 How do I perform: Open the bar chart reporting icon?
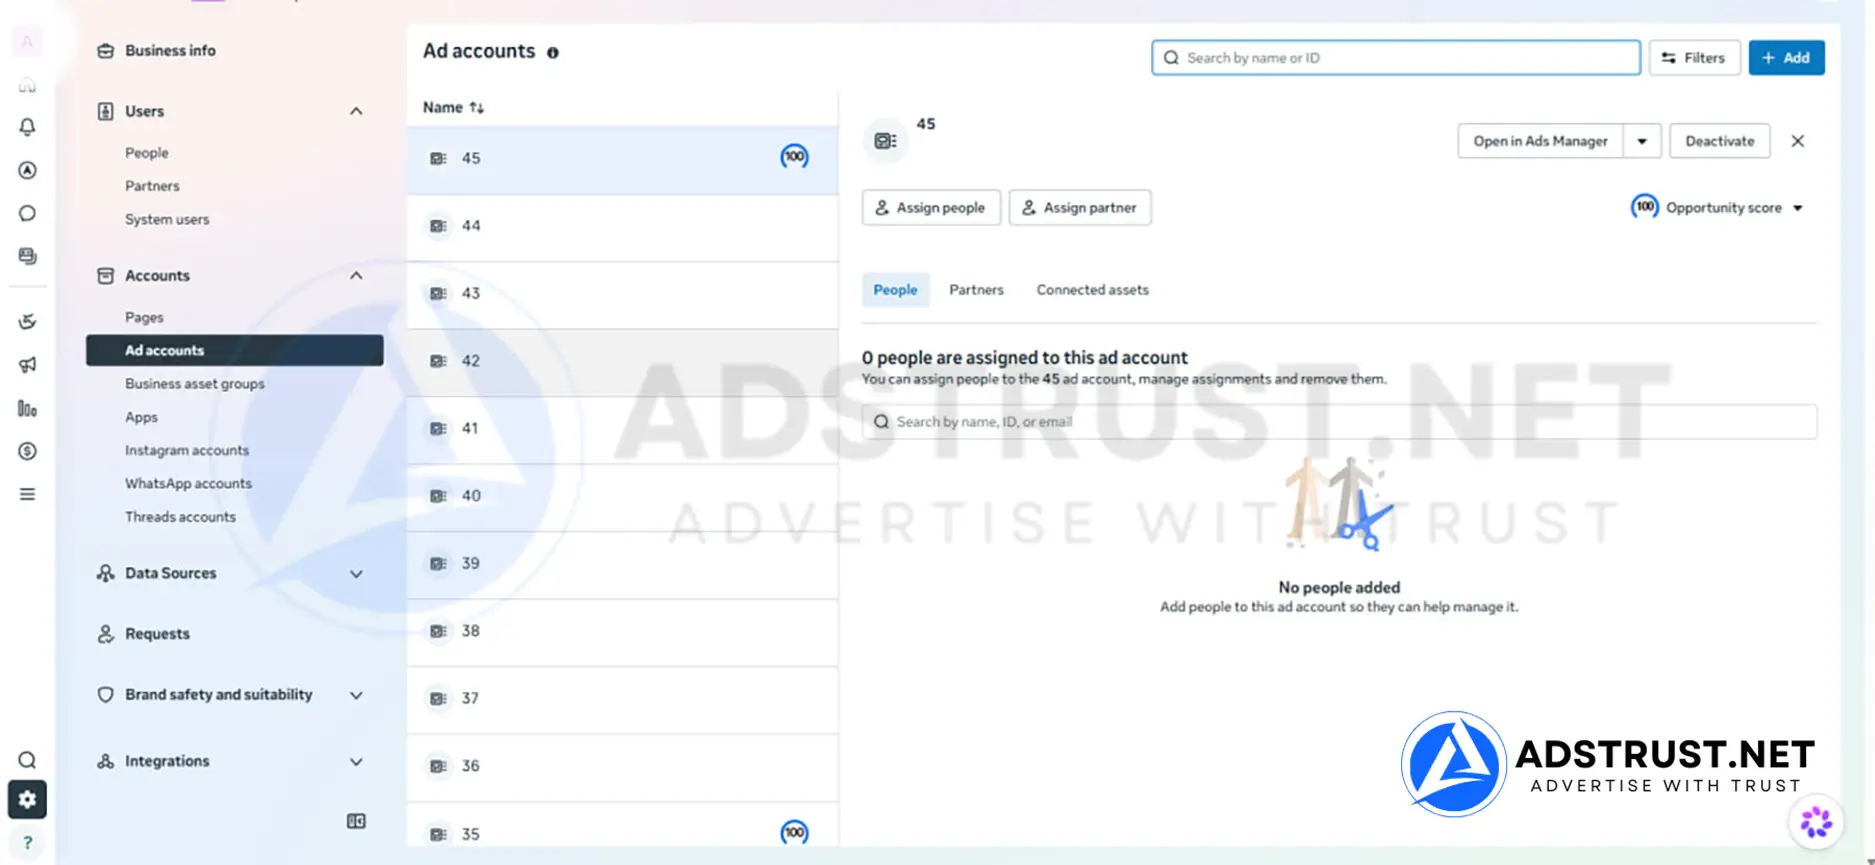pyautogui.click(x=27, y=408)
